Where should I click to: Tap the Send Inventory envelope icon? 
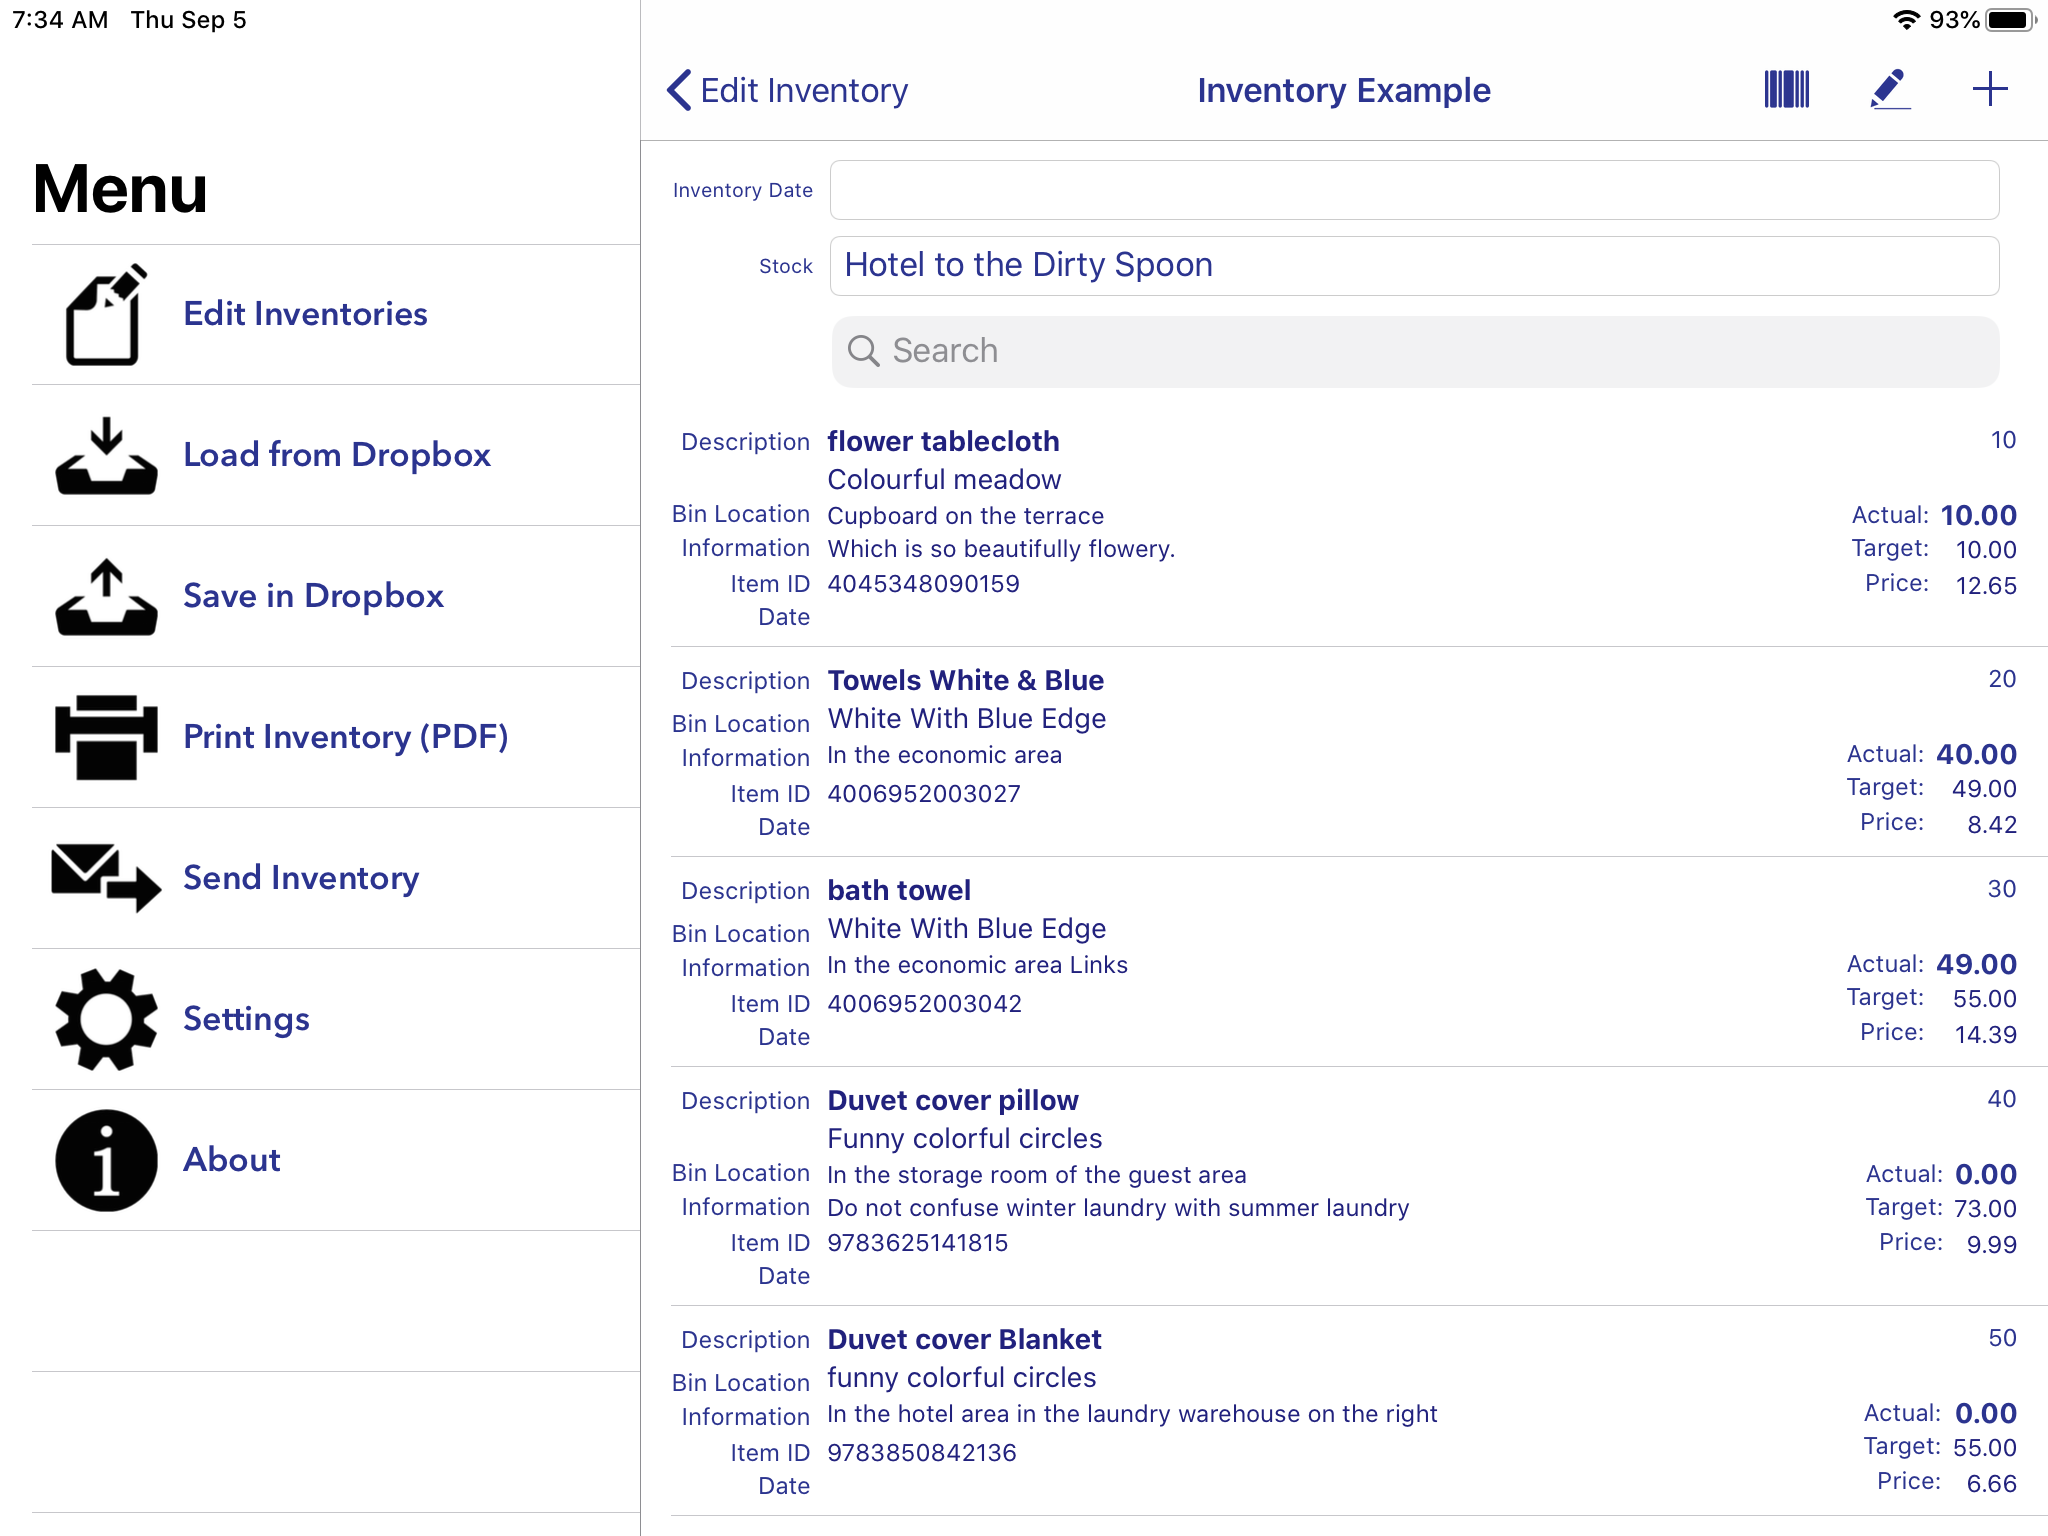click(105, 878)
